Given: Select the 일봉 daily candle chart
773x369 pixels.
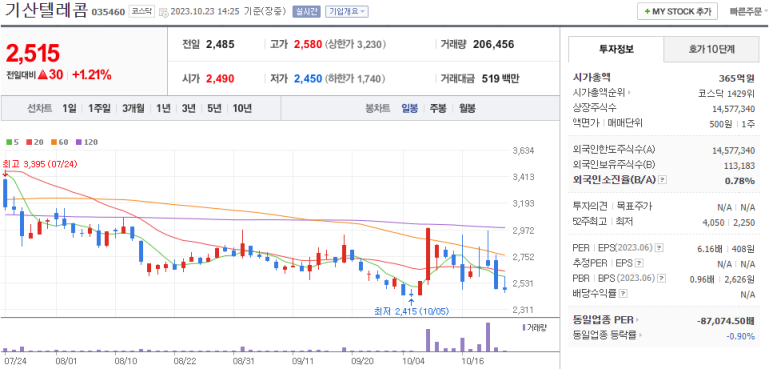Looking at the screenshot, I should 410,108.
